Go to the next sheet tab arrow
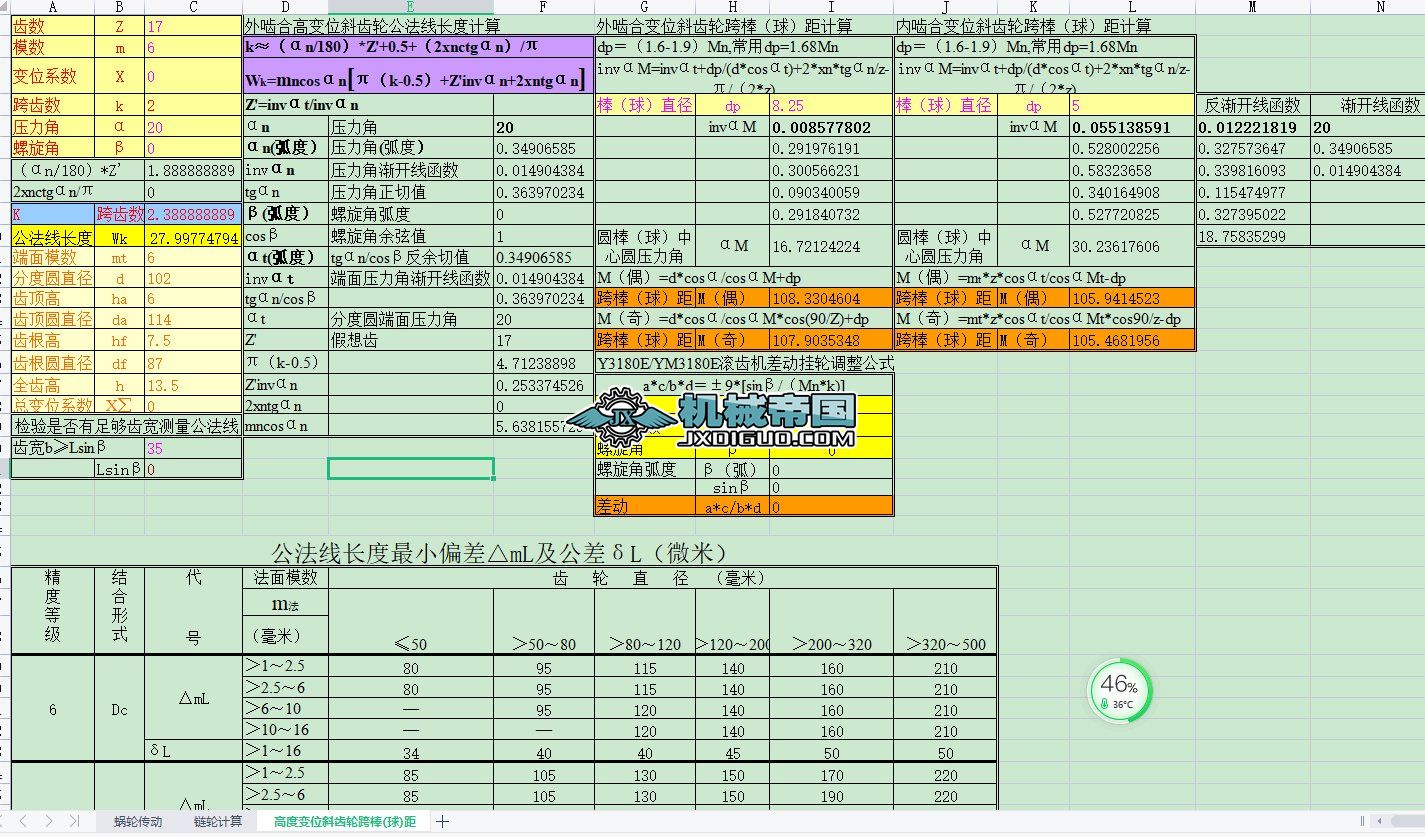This screenshot has width=1425, height=837. pyautogui.click(x=49, y=821)
